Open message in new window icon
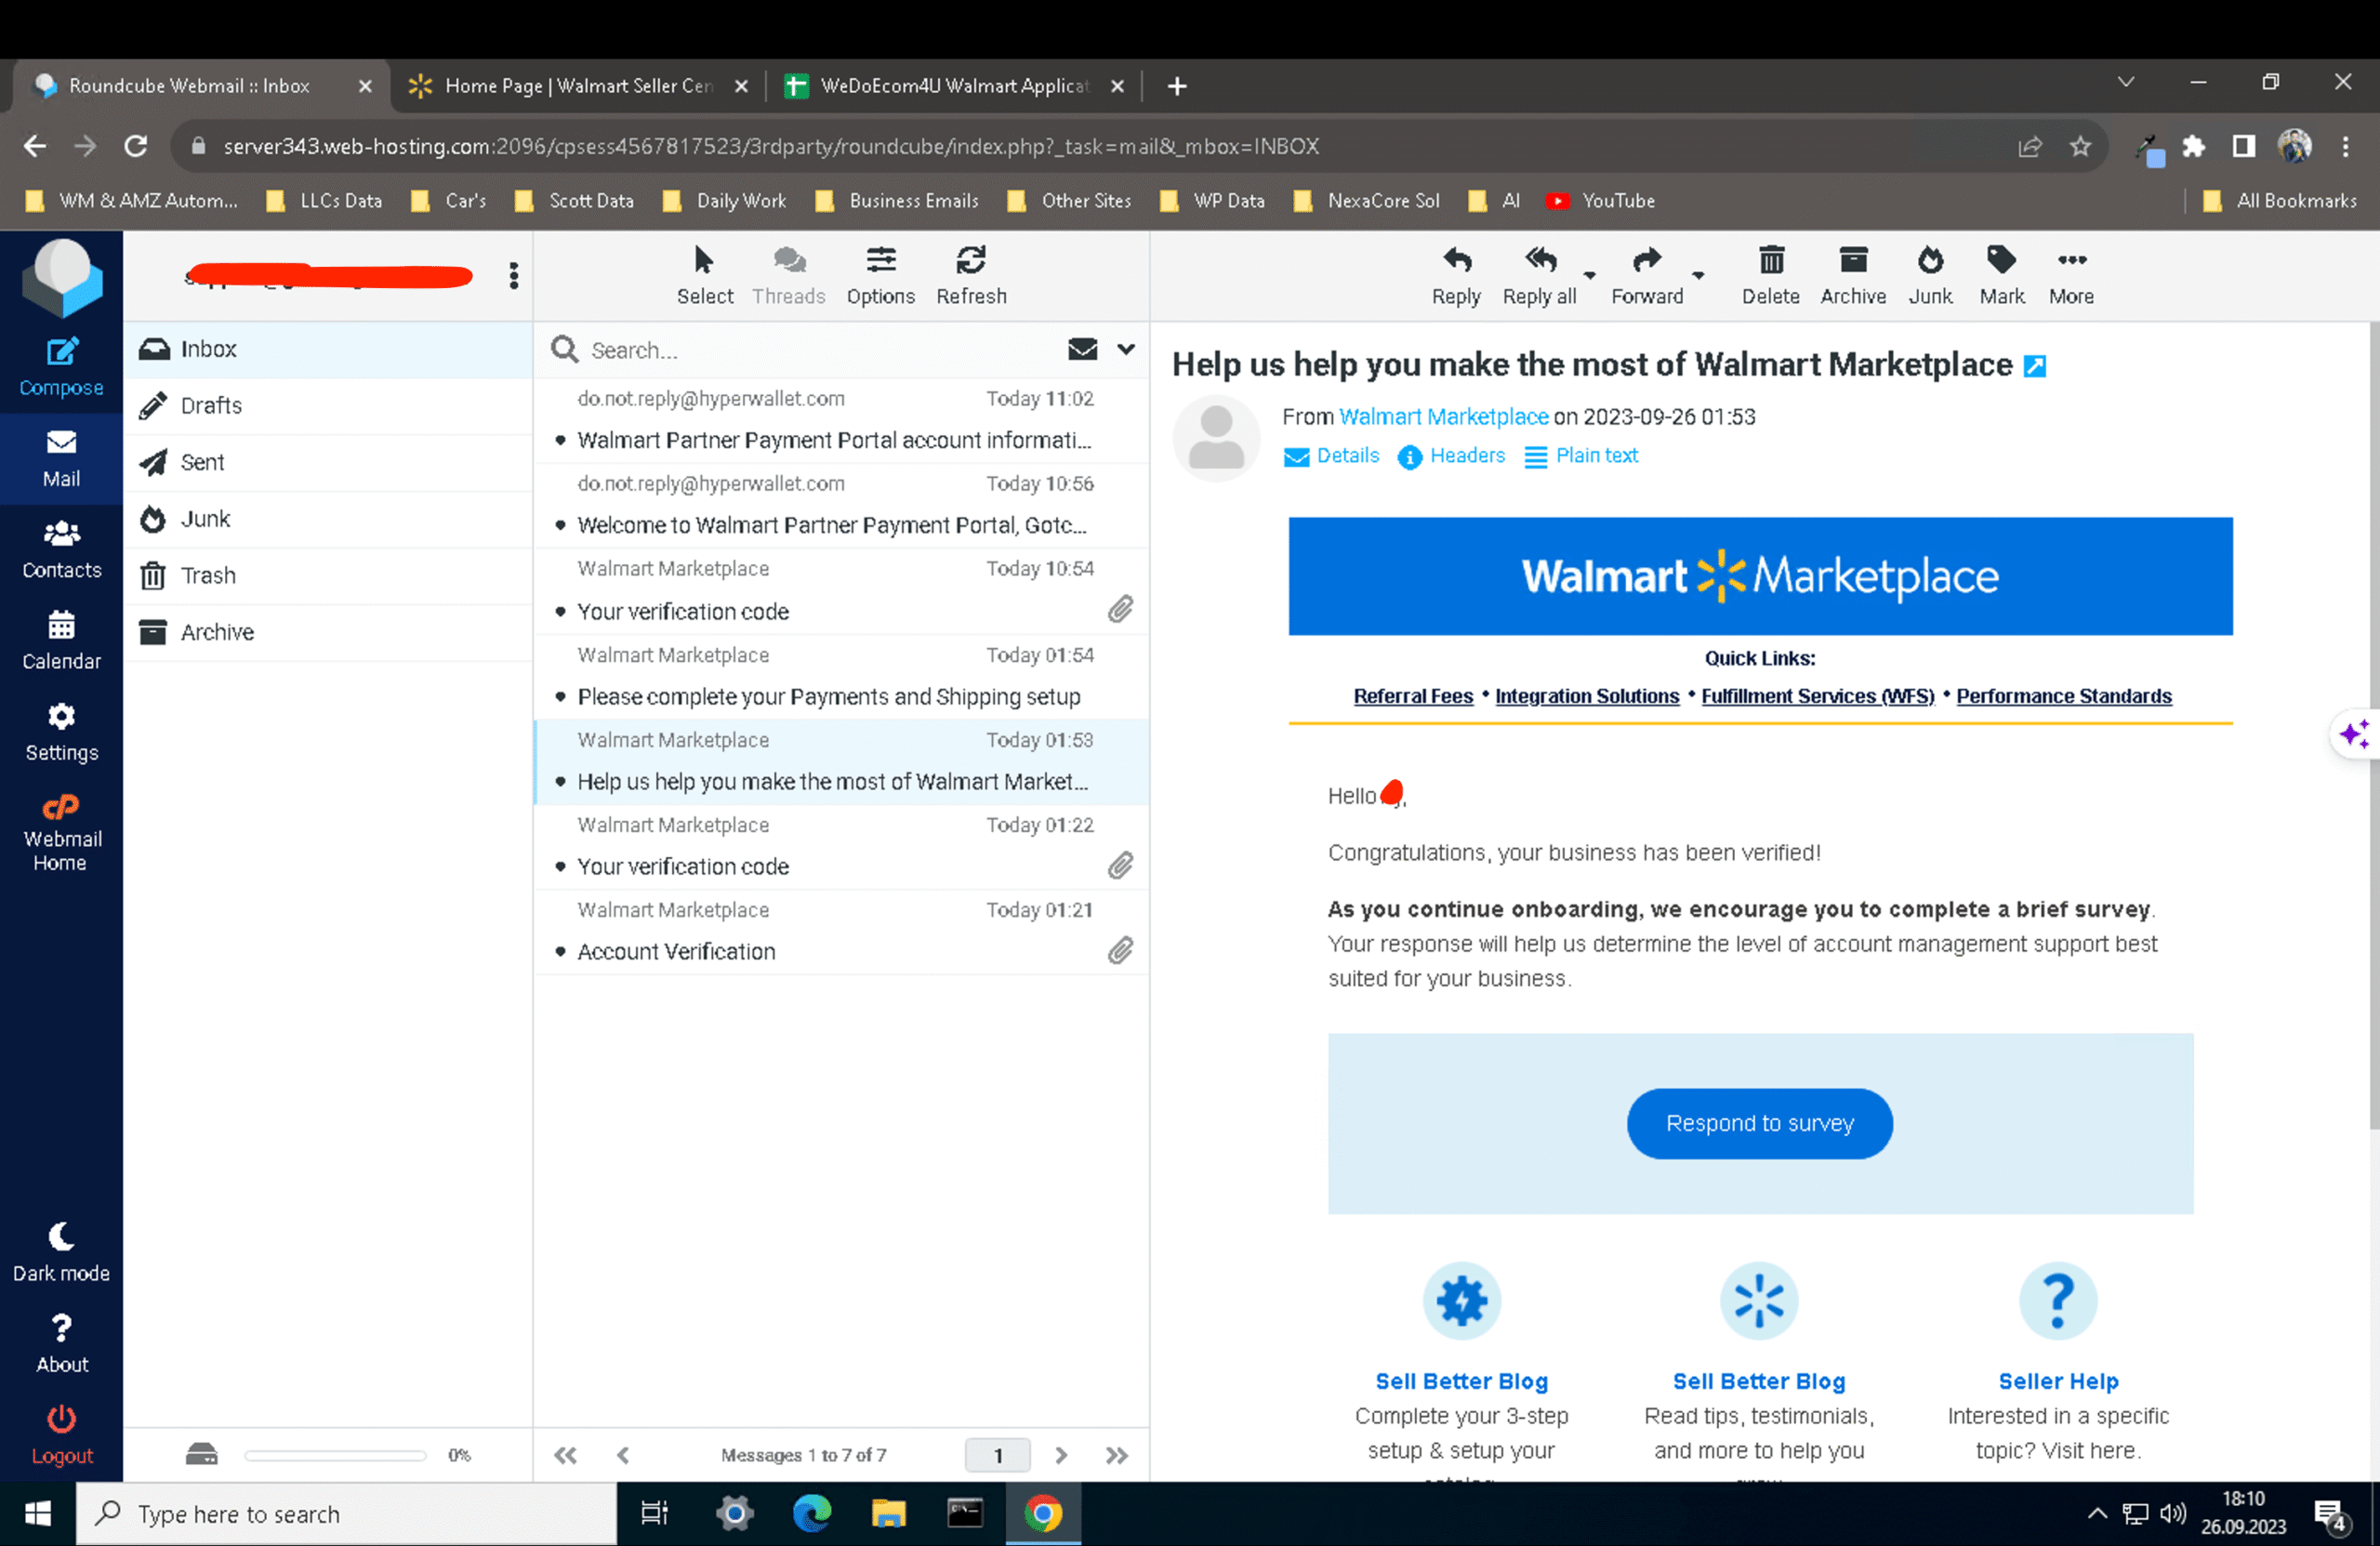The image size is (2380, 1546). (2034, 366)
